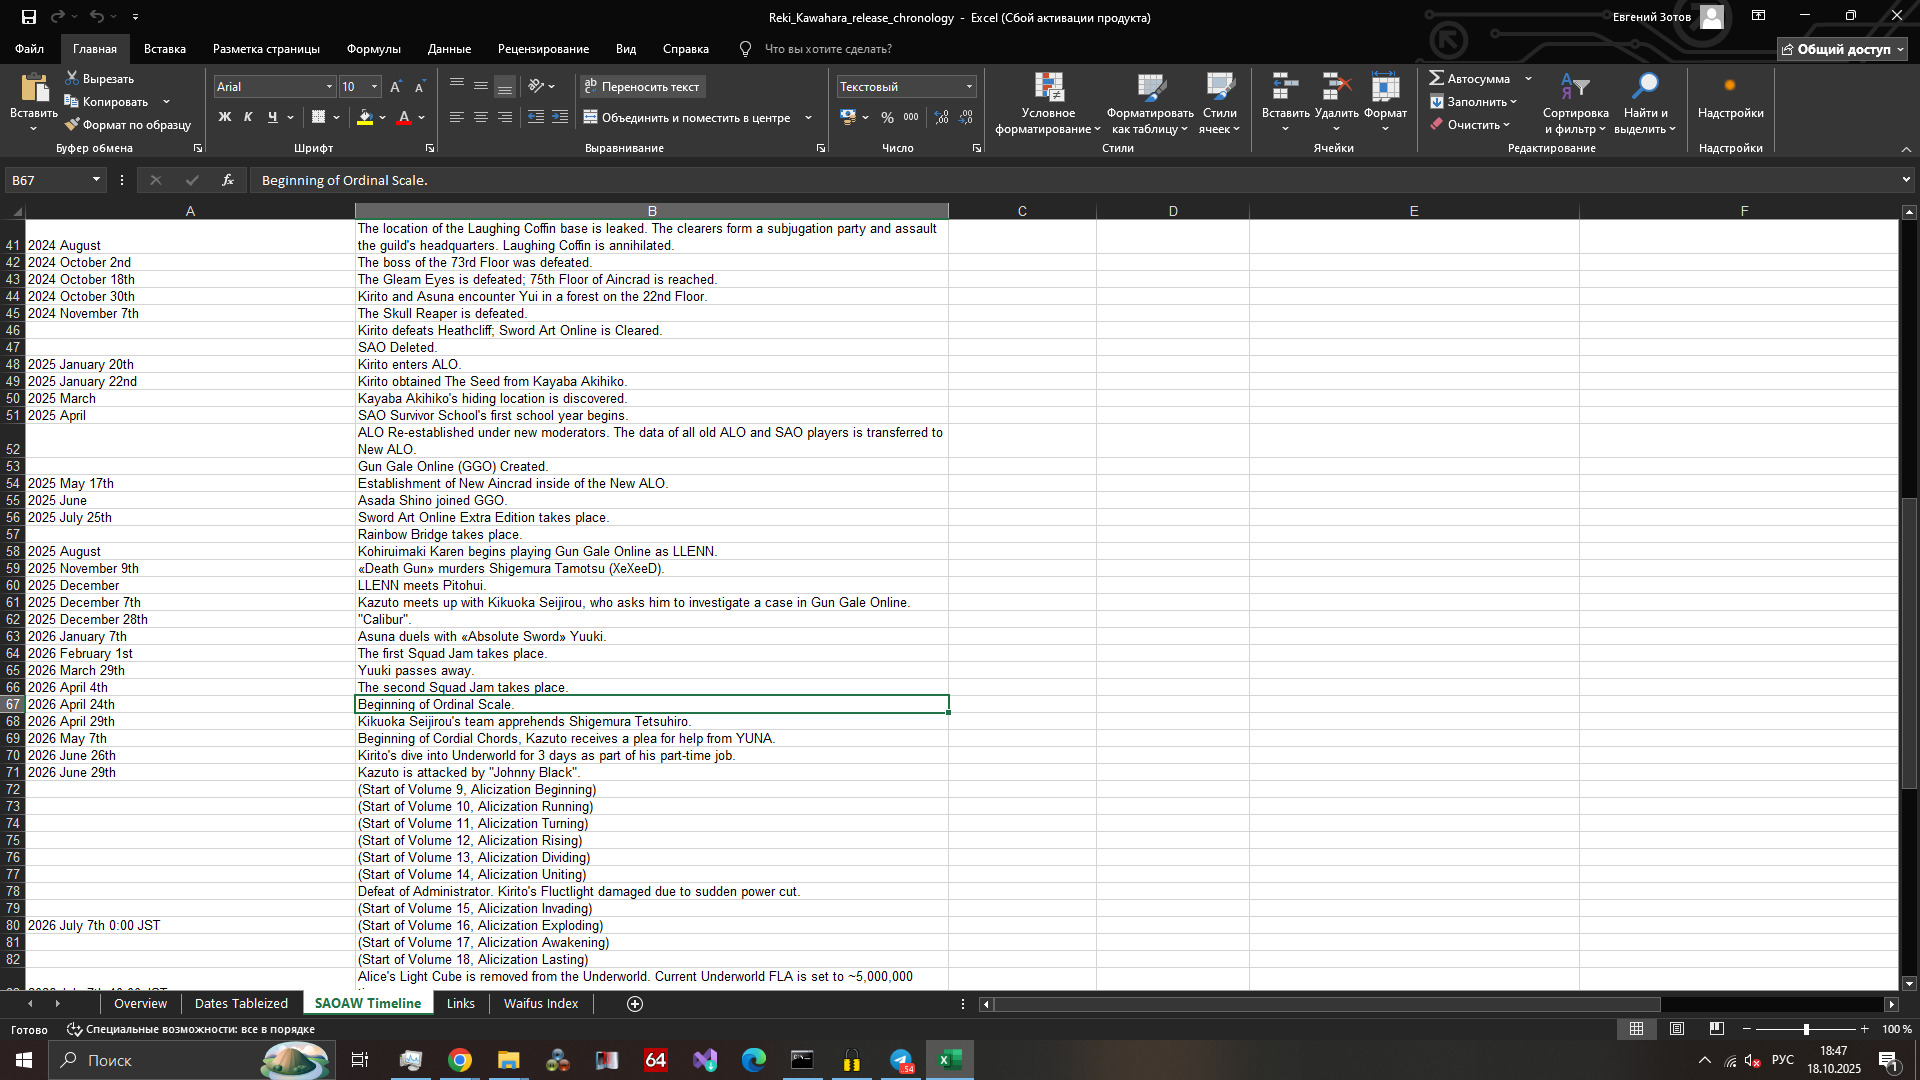This screenshot has width=1920, height=1080.
Task: Switch to Page Layout view in status bar
Action: (1677, 1029)
